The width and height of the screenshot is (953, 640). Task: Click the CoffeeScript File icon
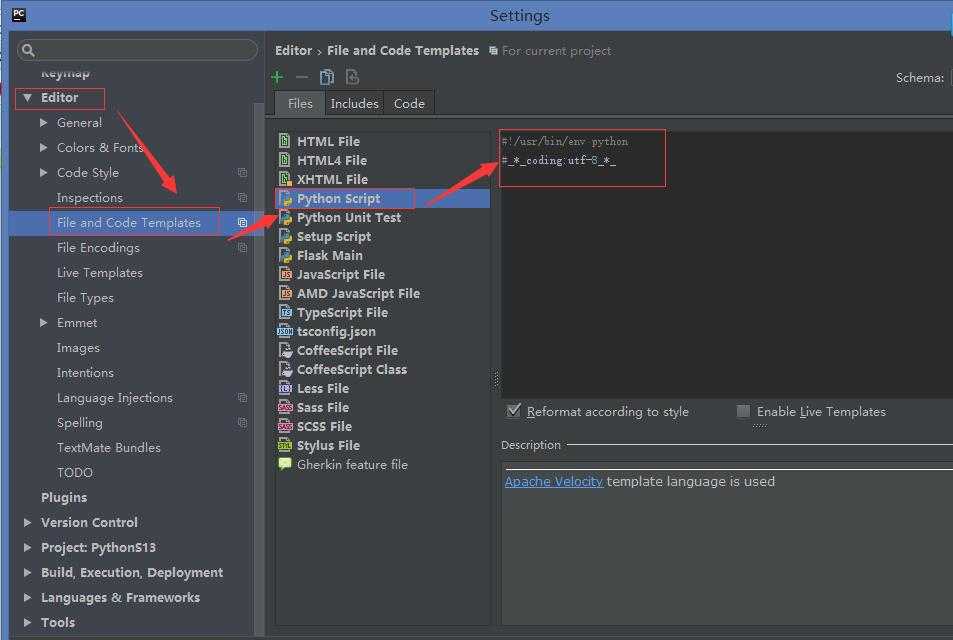[285, 350]
